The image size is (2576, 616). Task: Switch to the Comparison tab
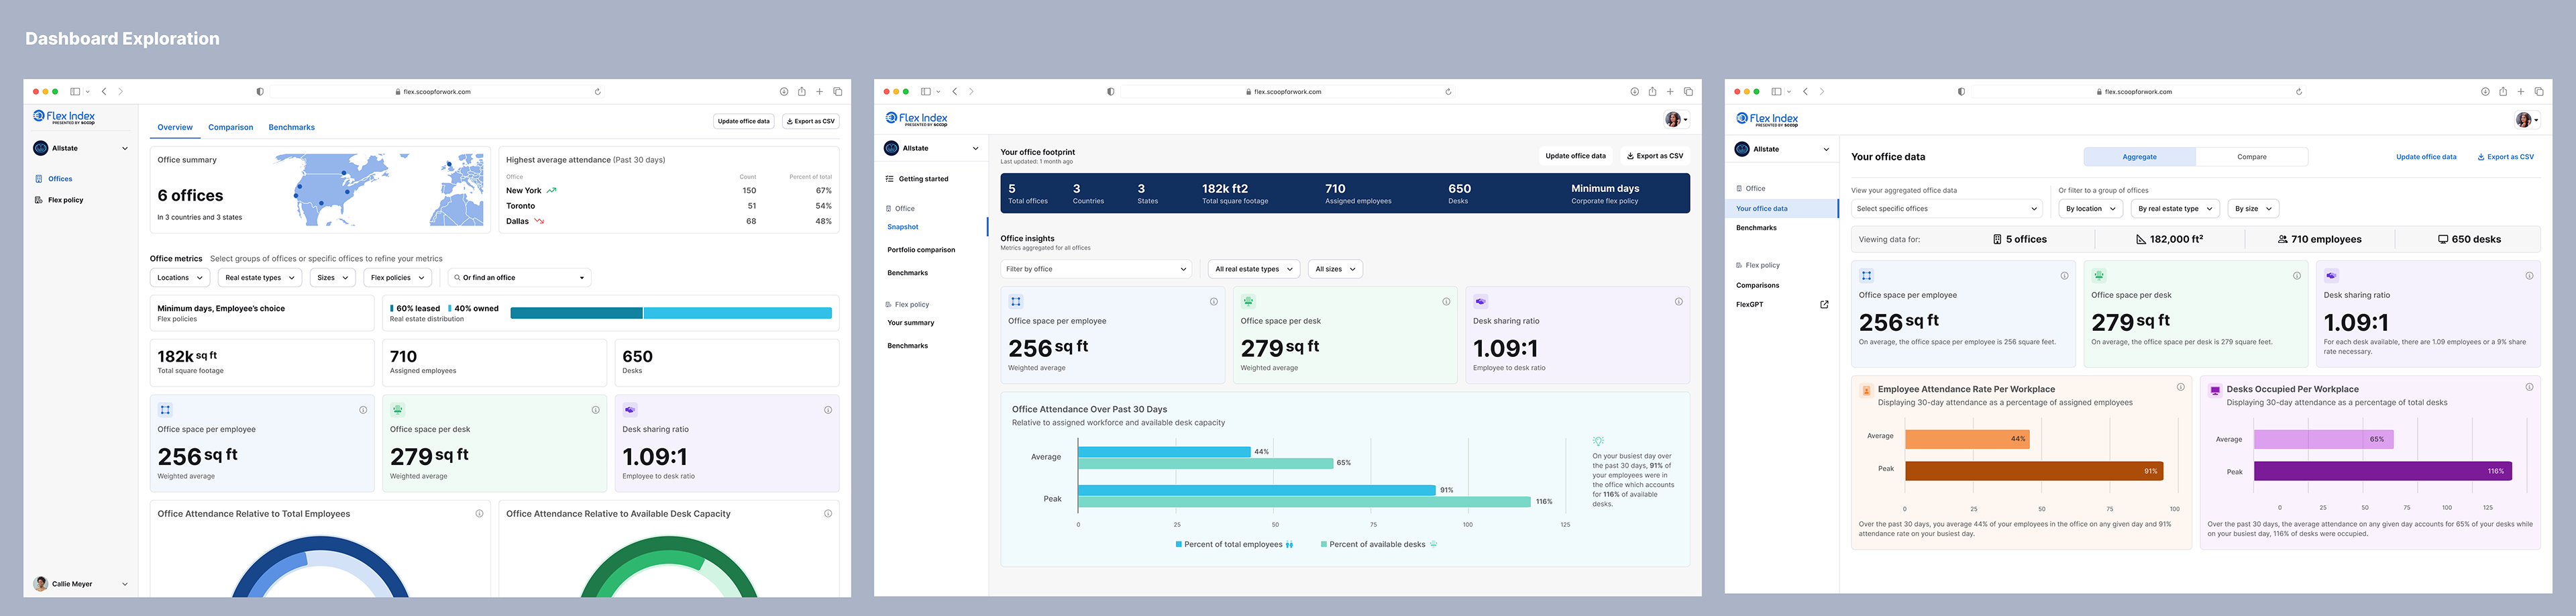click(x=231, y=128)
